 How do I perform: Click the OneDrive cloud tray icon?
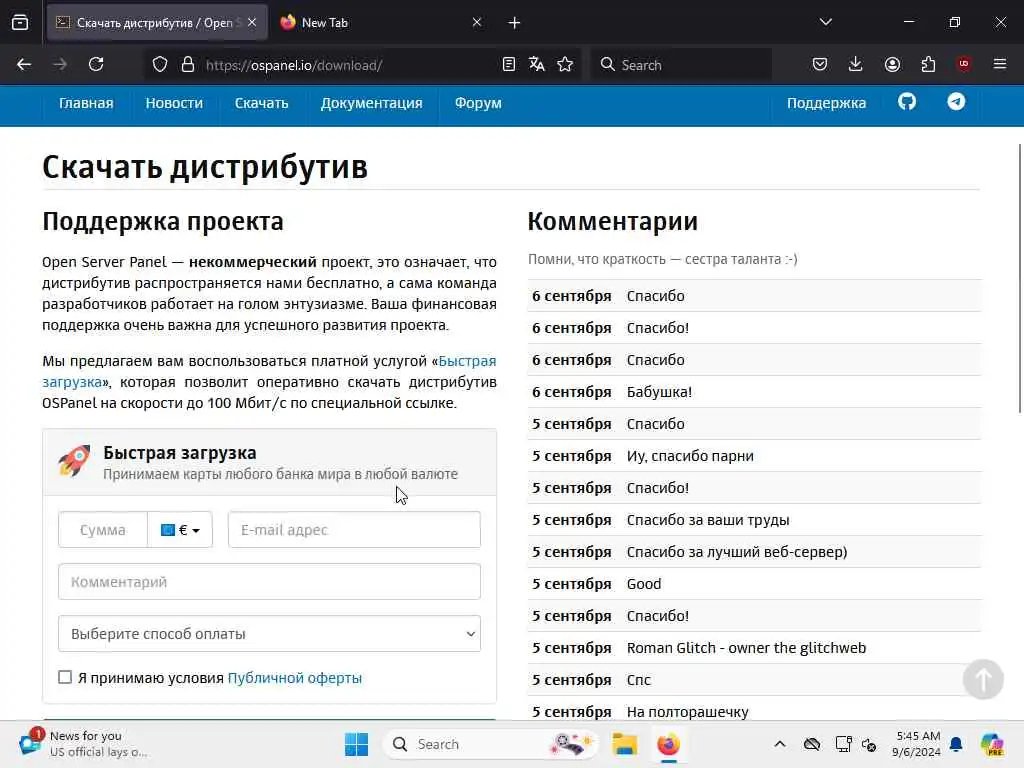pos(812,744)
